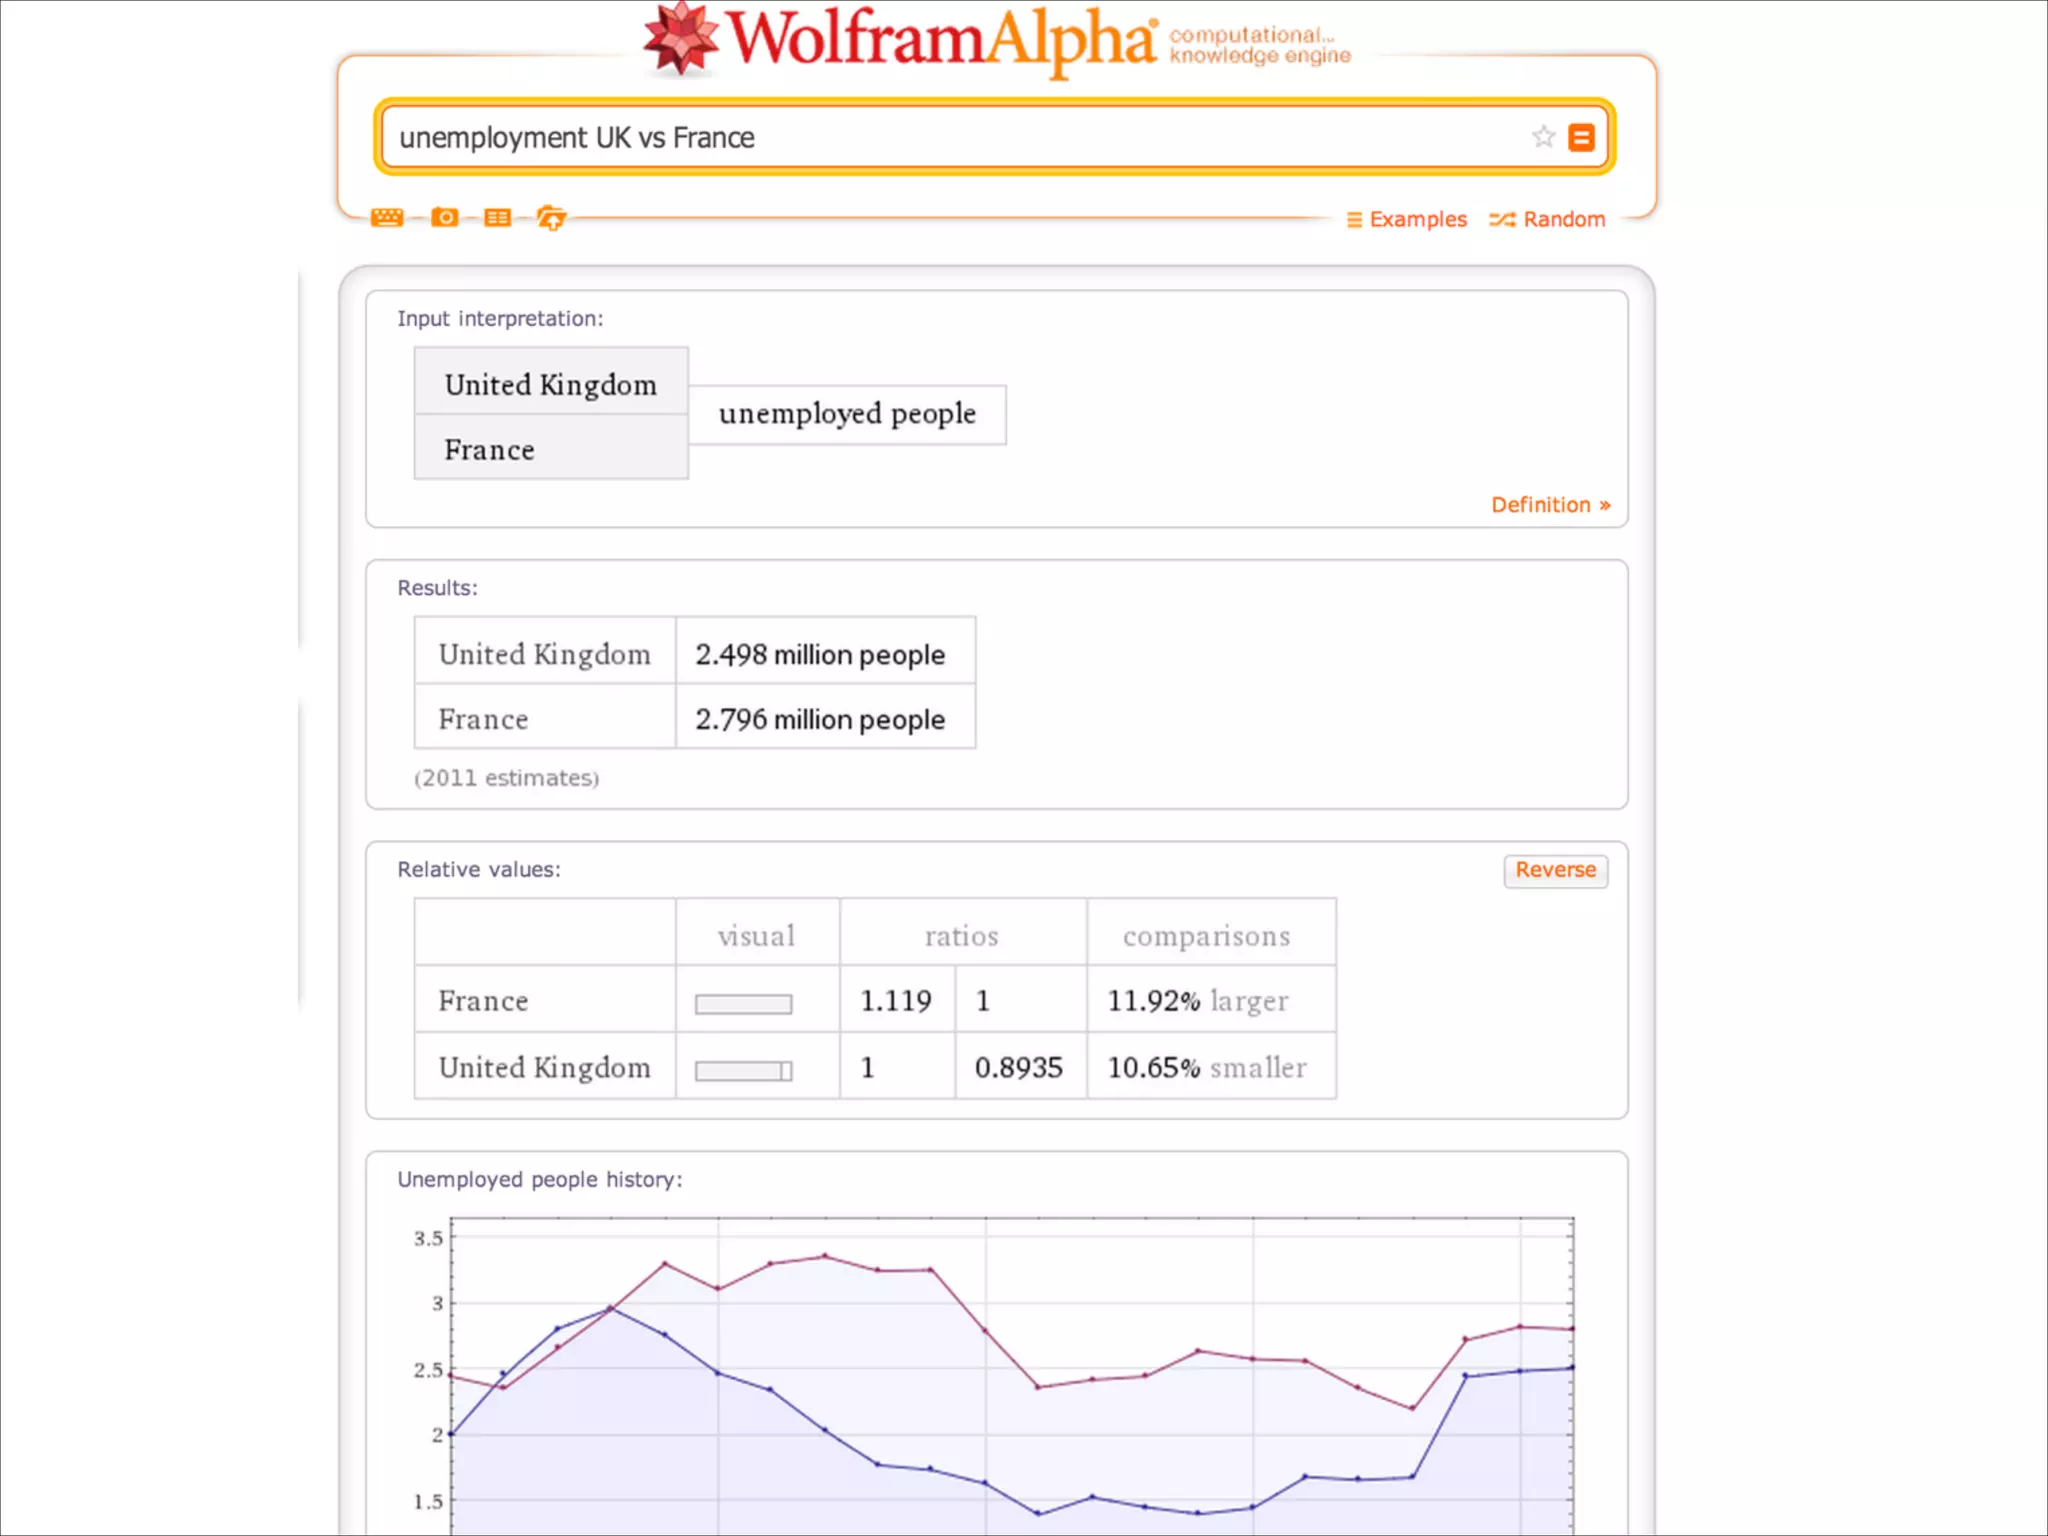
Task: Click the United Kingdom input interpretation cell
Action: 551,385
